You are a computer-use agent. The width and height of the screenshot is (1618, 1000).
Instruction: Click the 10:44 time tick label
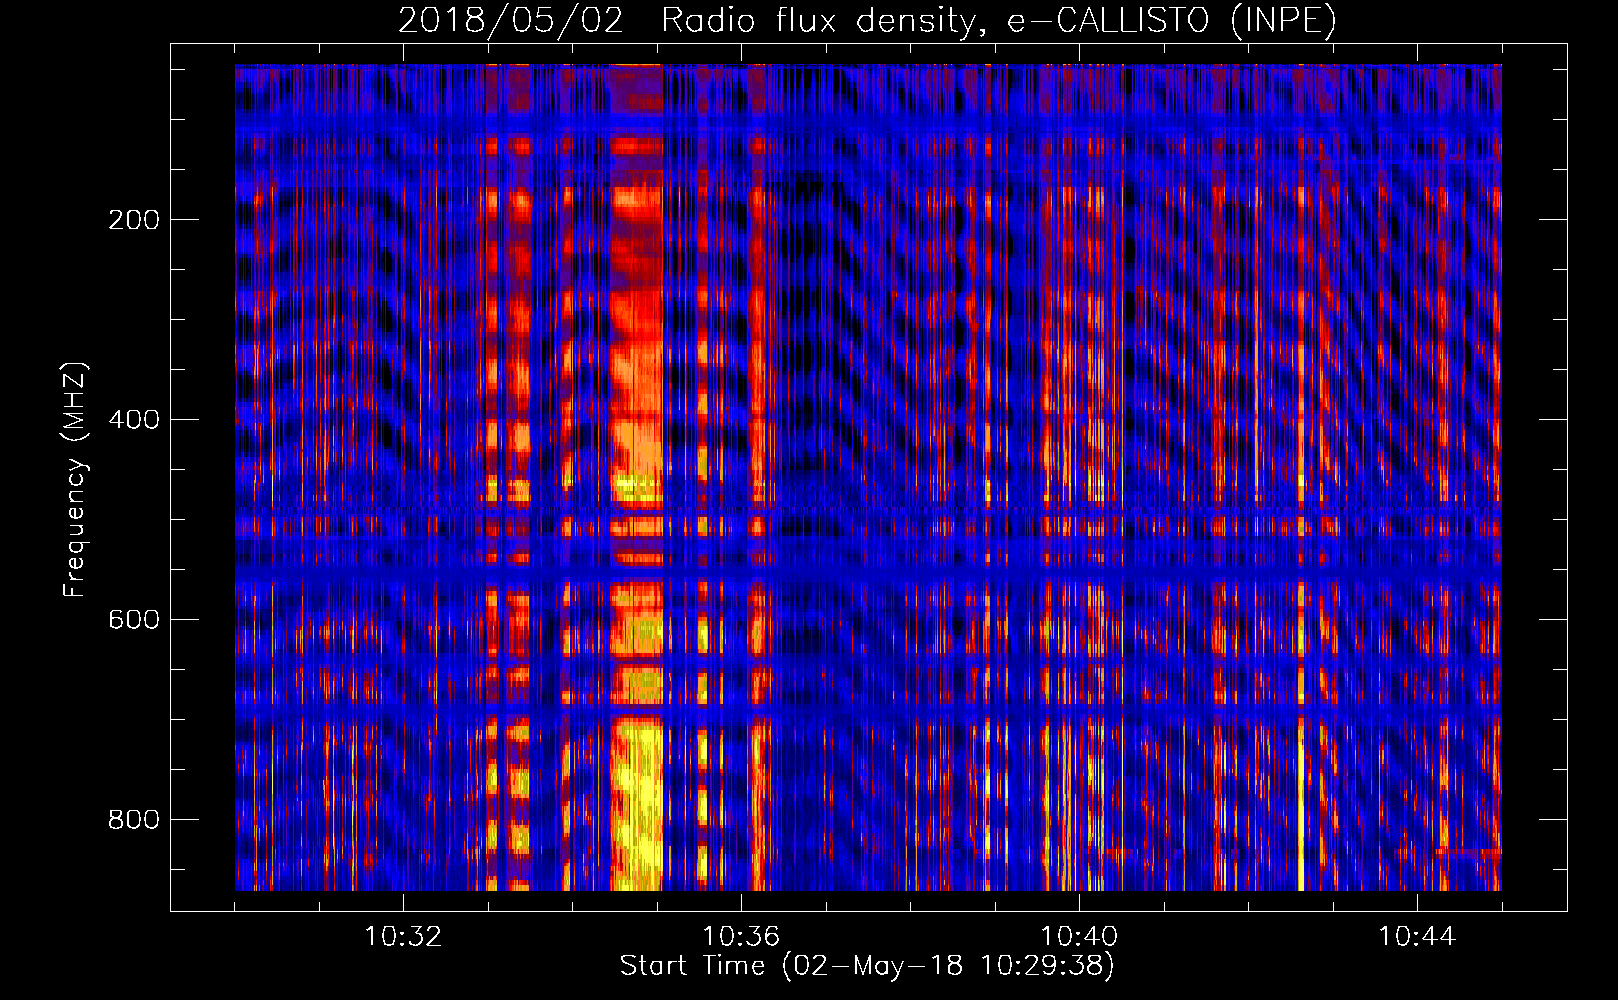[1417, 937]
